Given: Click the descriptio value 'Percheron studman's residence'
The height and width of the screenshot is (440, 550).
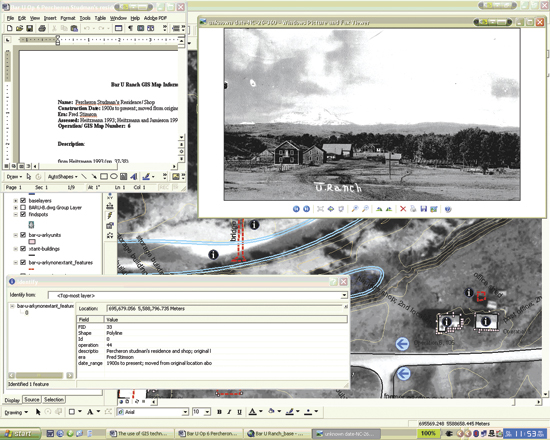Looking at the screenshot, I should coord(159,351).
